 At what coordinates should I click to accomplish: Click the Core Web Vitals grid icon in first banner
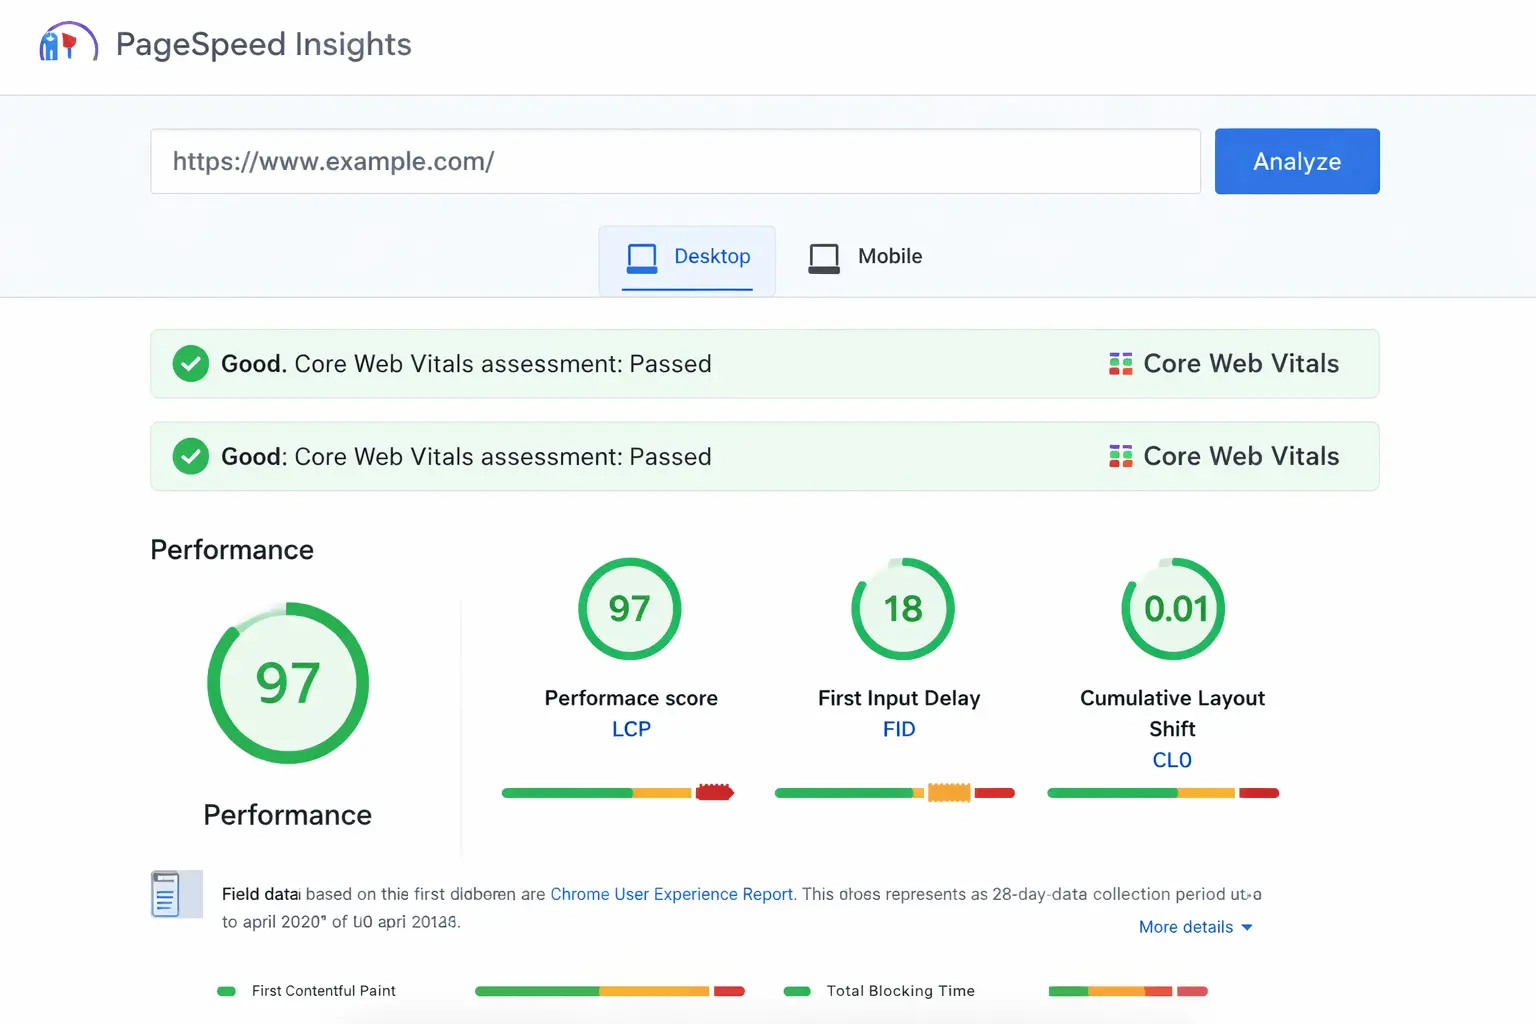1120,364
